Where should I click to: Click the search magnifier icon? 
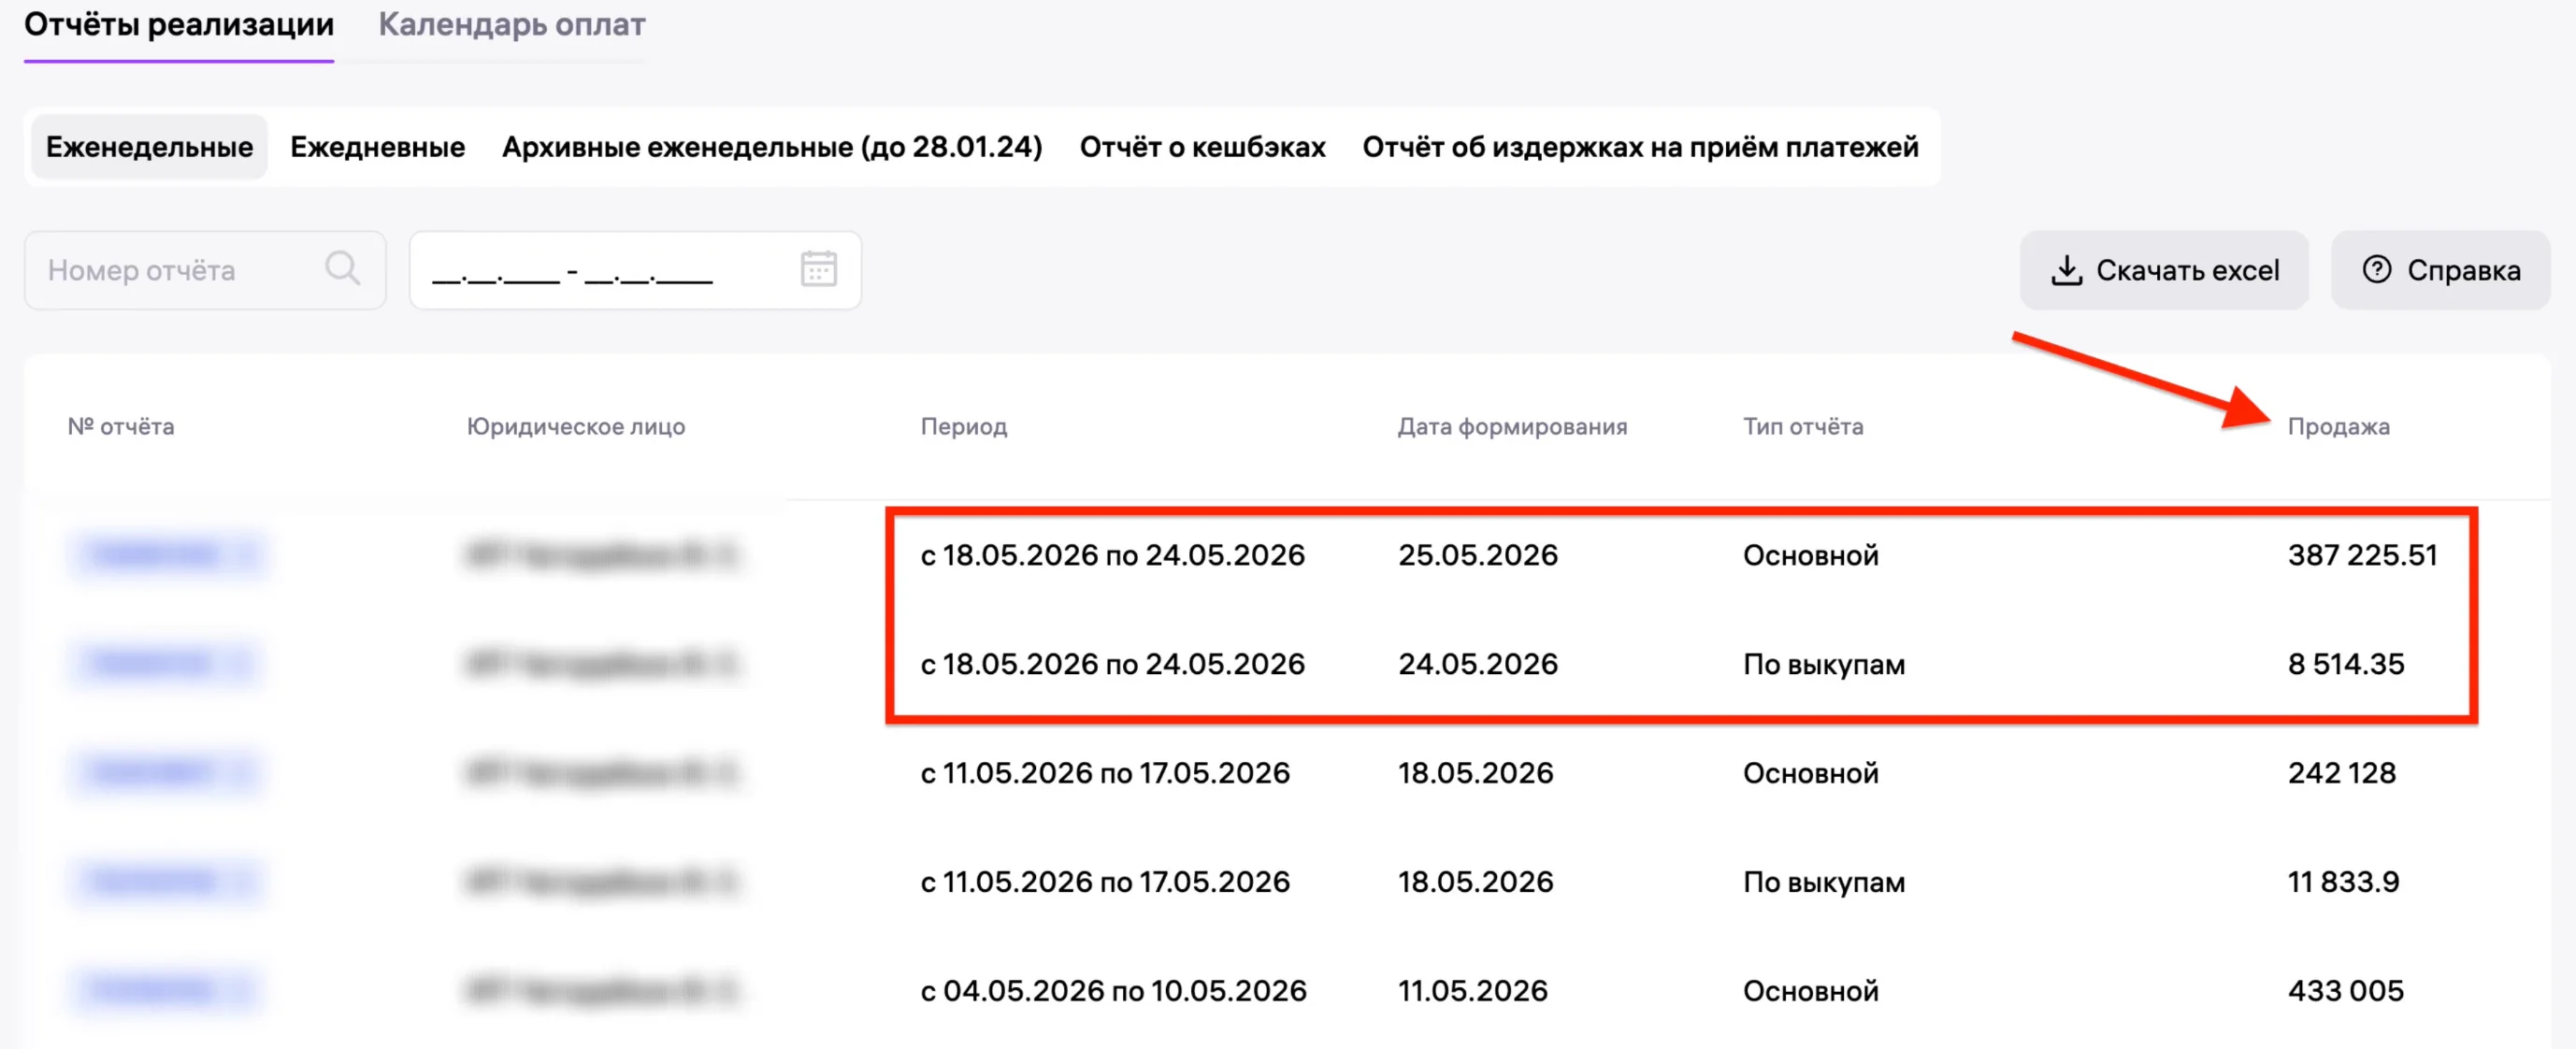point(343,269)
